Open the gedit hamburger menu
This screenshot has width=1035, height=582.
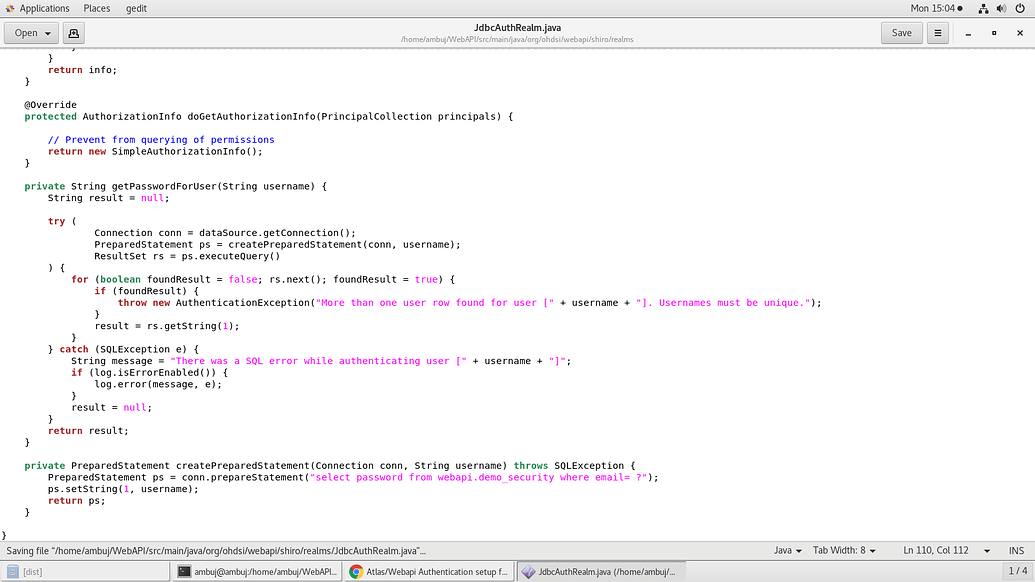[938, 32]
